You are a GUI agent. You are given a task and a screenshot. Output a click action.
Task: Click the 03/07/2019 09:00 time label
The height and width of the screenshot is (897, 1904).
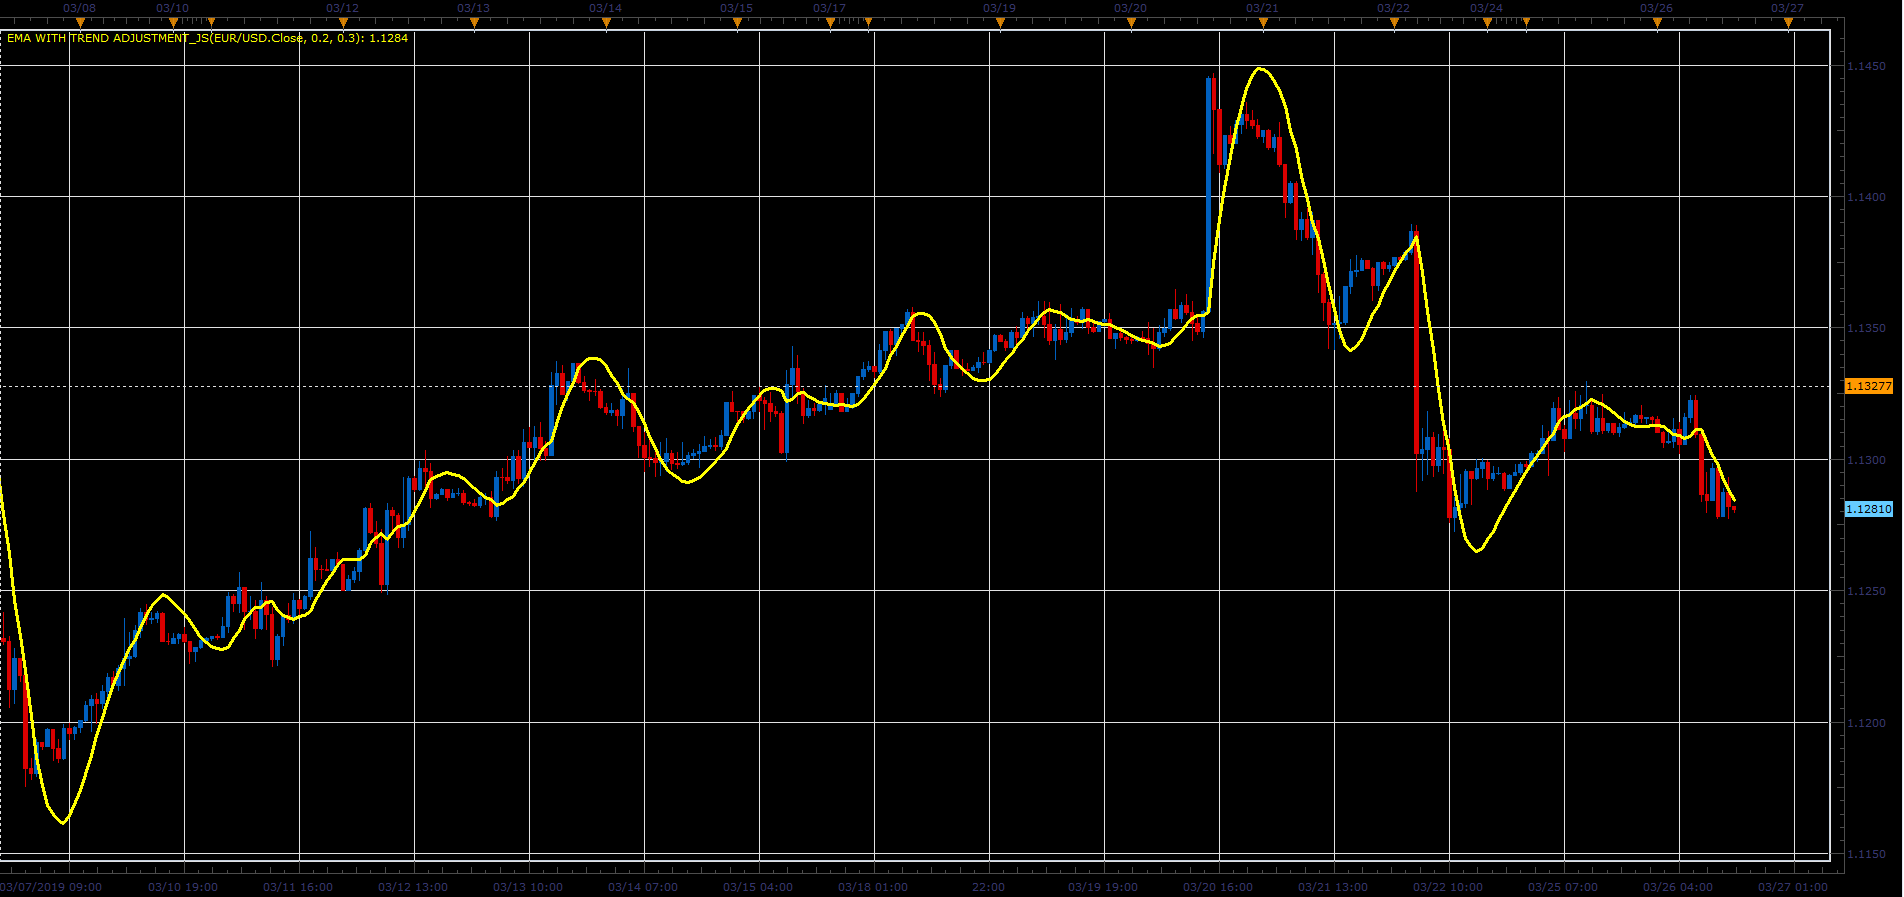point(51,887)
